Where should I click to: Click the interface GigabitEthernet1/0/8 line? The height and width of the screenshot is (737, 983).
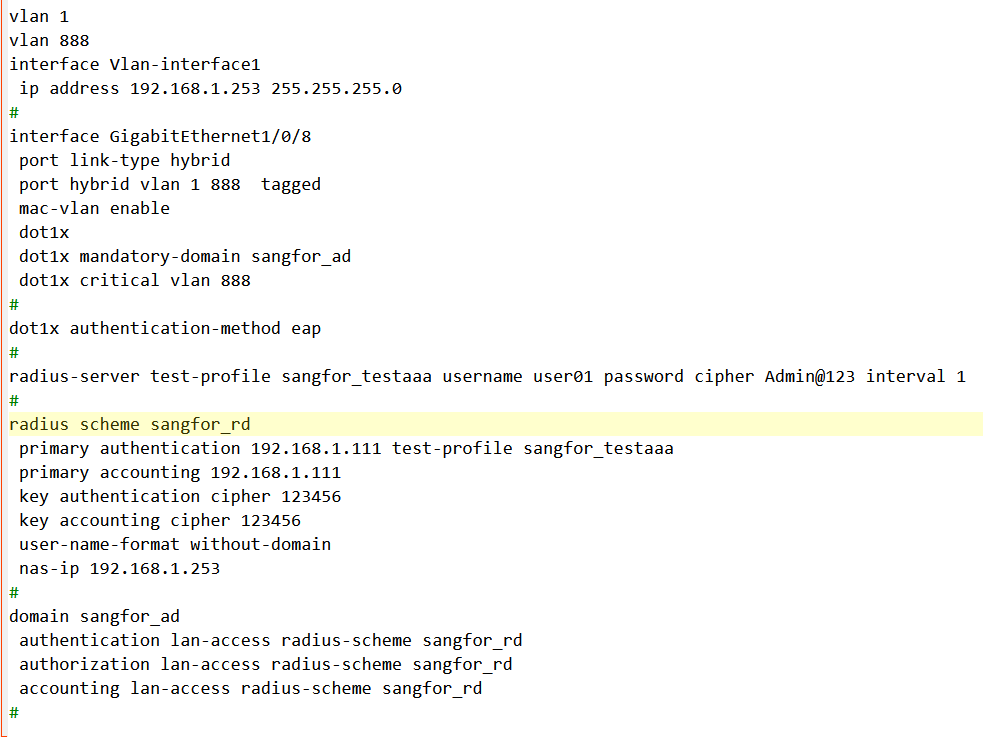[x=160, y=136]
